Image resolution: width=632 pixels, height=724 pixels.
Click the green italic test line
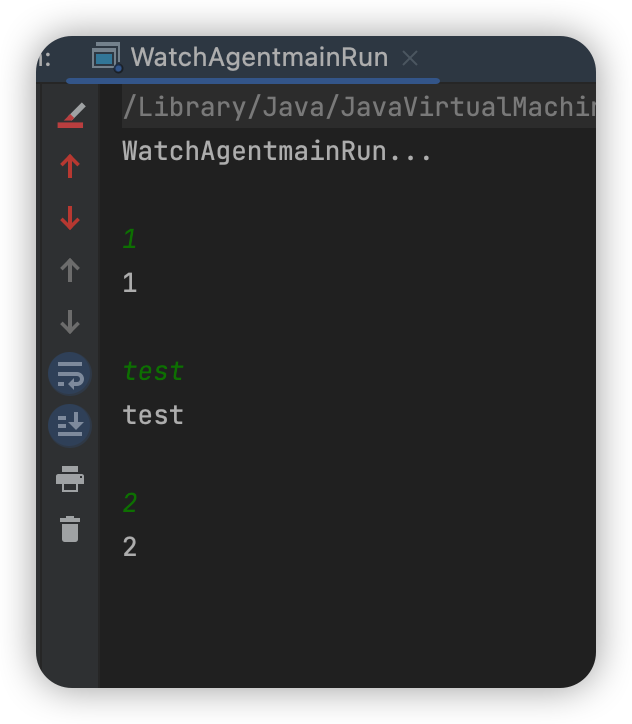pos(153,371)
